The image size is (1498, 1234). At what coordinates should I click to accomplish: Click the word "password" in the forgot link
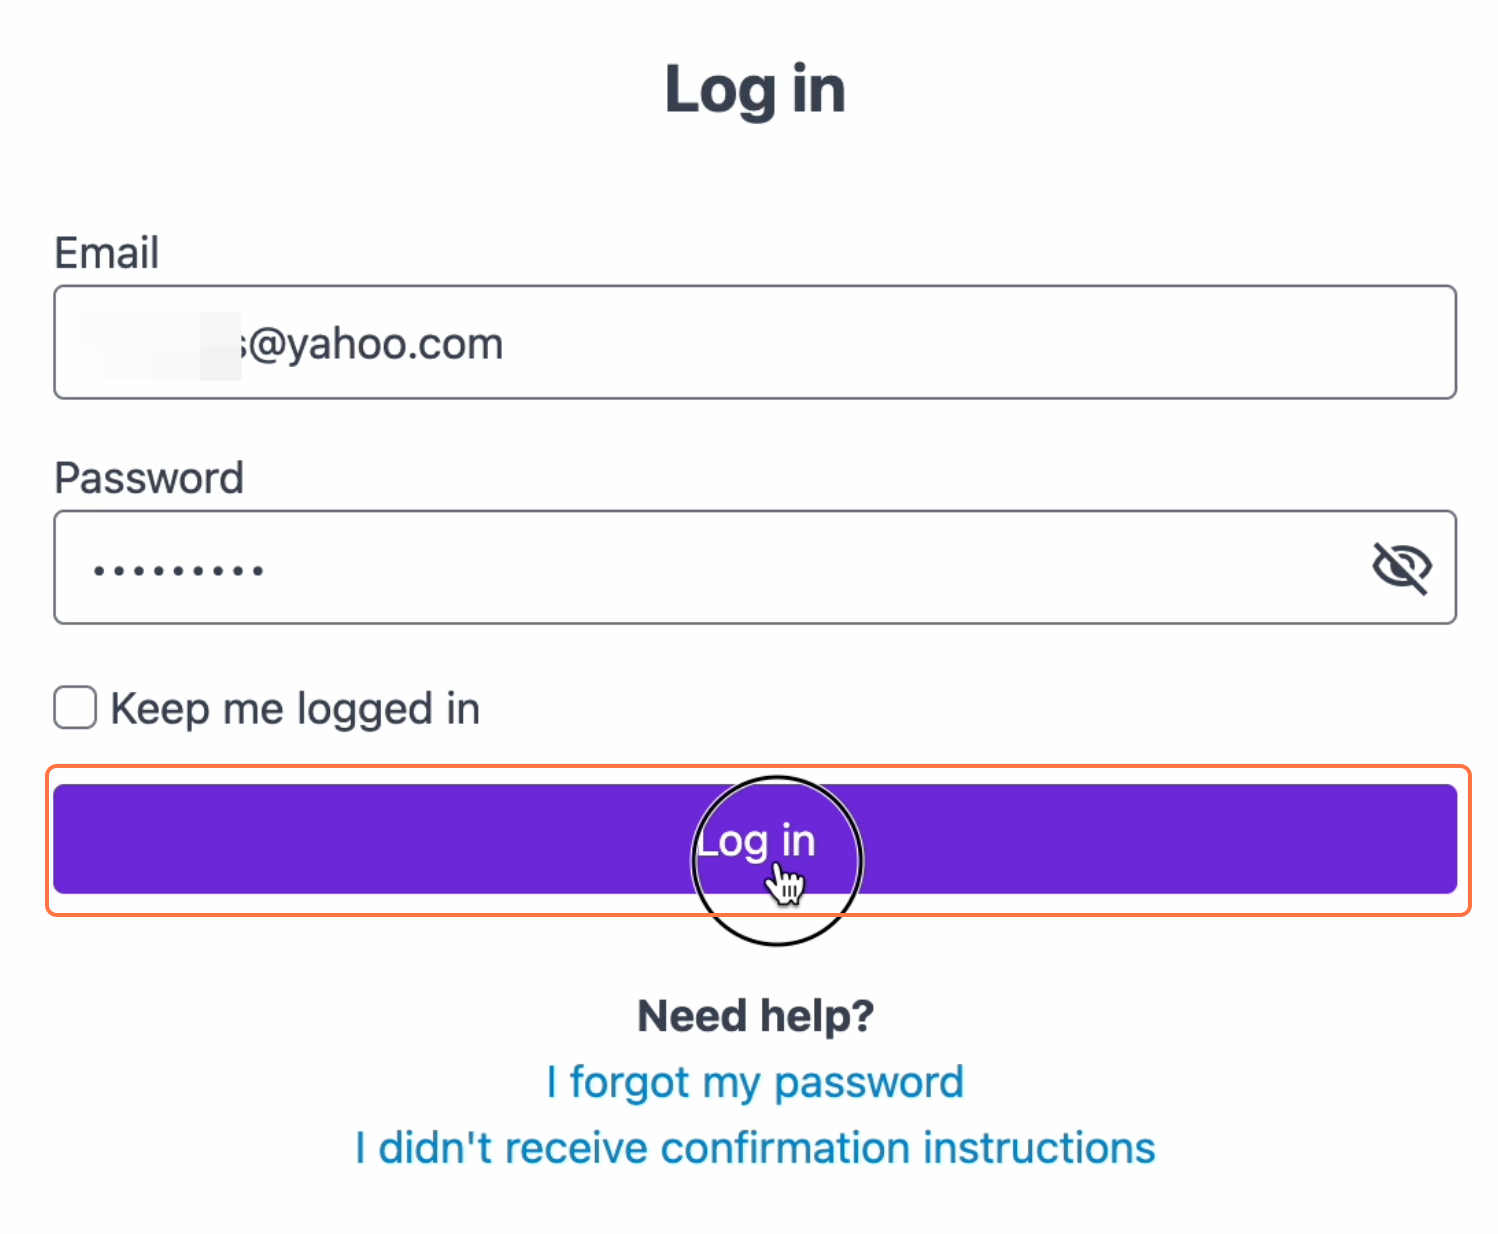tap(868, 1082)
